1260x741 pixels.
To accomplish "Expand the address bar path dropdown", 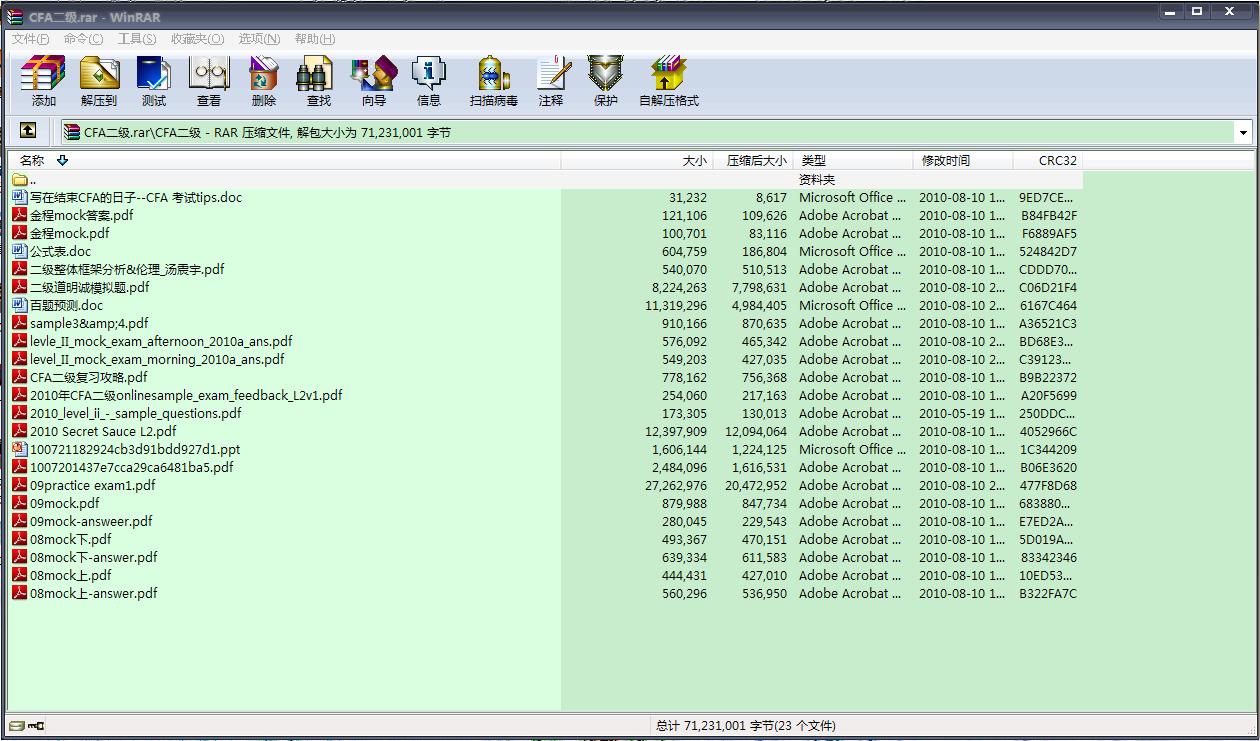I will pyautogui.click(x=1243, y=132).
